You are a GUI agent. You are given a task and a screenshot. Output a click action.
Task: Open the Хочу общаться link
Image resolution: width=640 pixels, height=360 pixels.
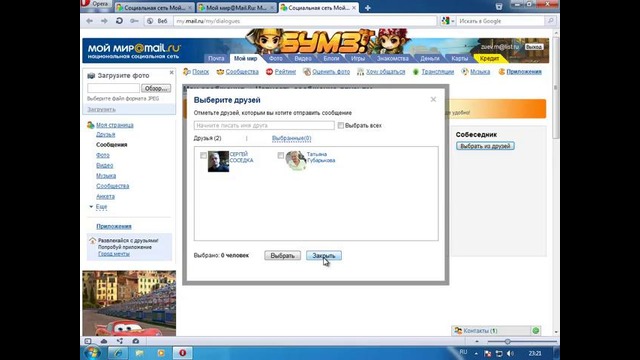click(x=385, y=72)
